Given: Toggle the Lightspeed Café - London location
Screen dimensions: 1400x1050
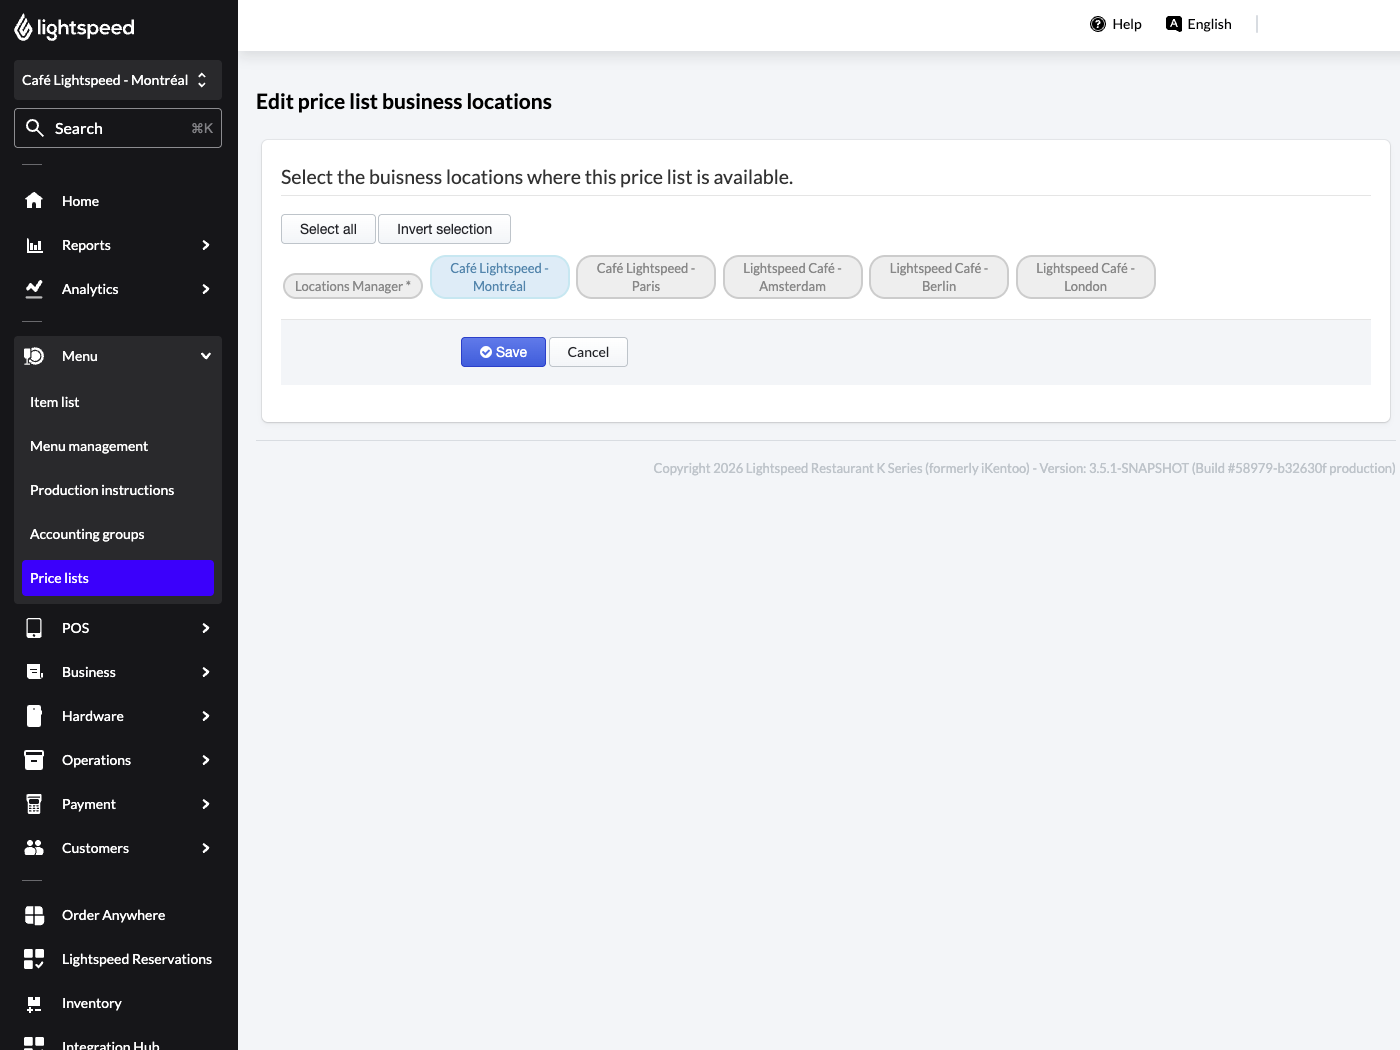Looking at the screenshot, I should coord(1086,277).
